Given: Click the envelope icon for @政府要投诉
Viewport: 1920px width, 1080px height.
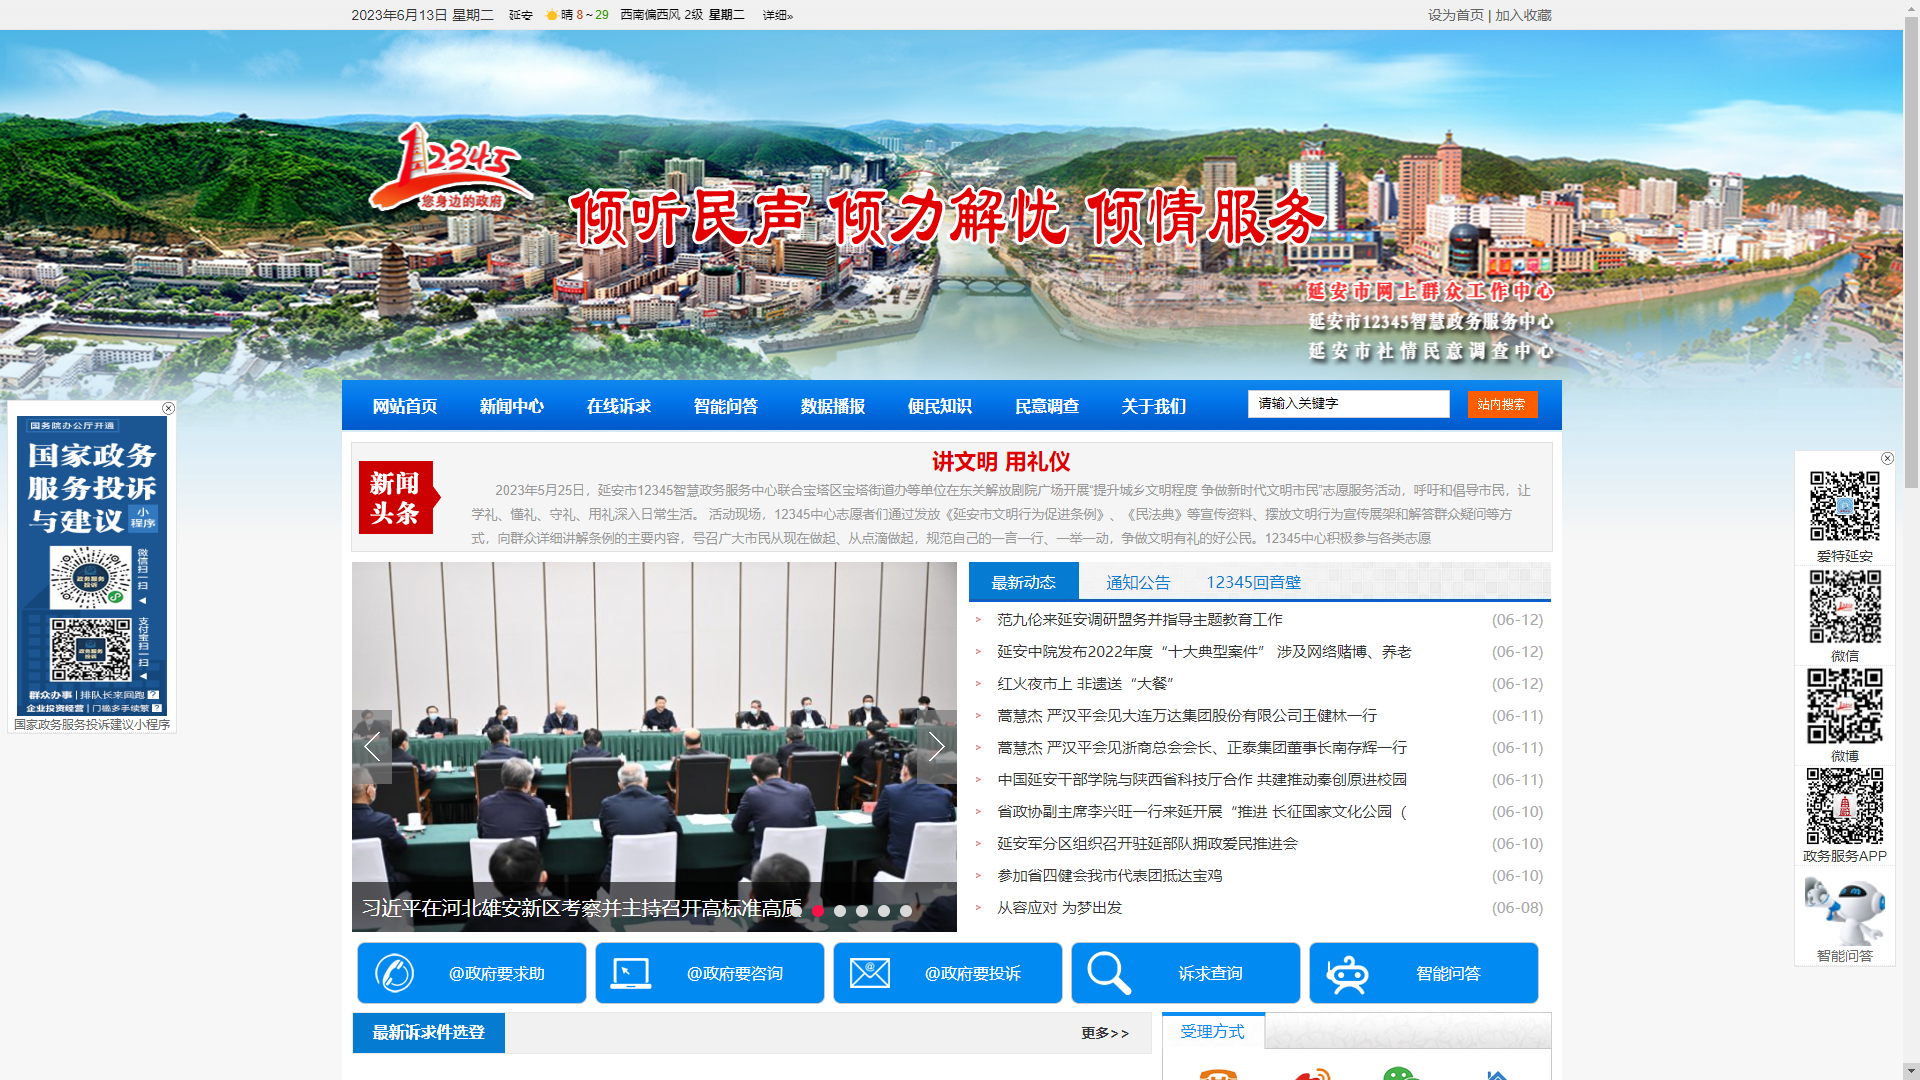Looking at the screenshot, I should click(x=870, y=973).
